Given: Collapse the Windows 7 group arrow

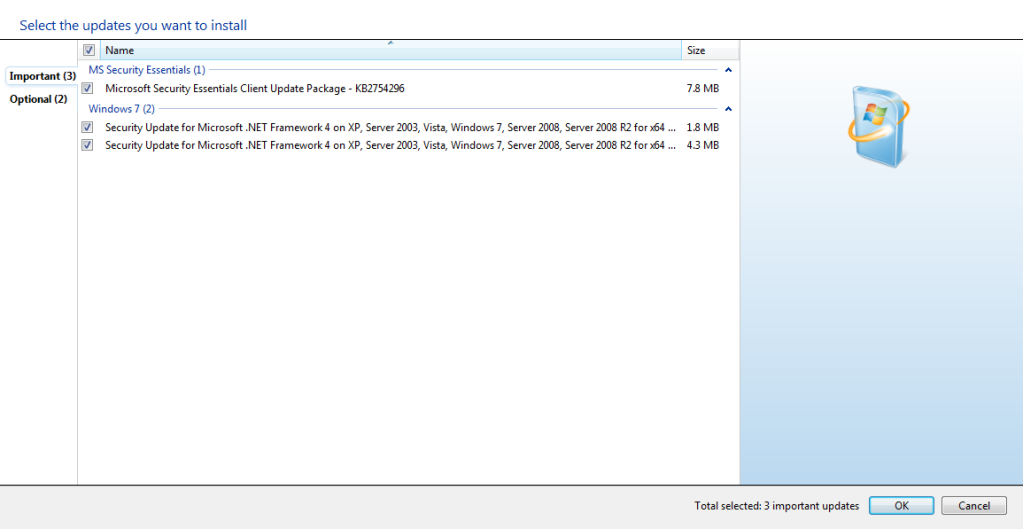Looking at the screenshot, I should (729, 109).
